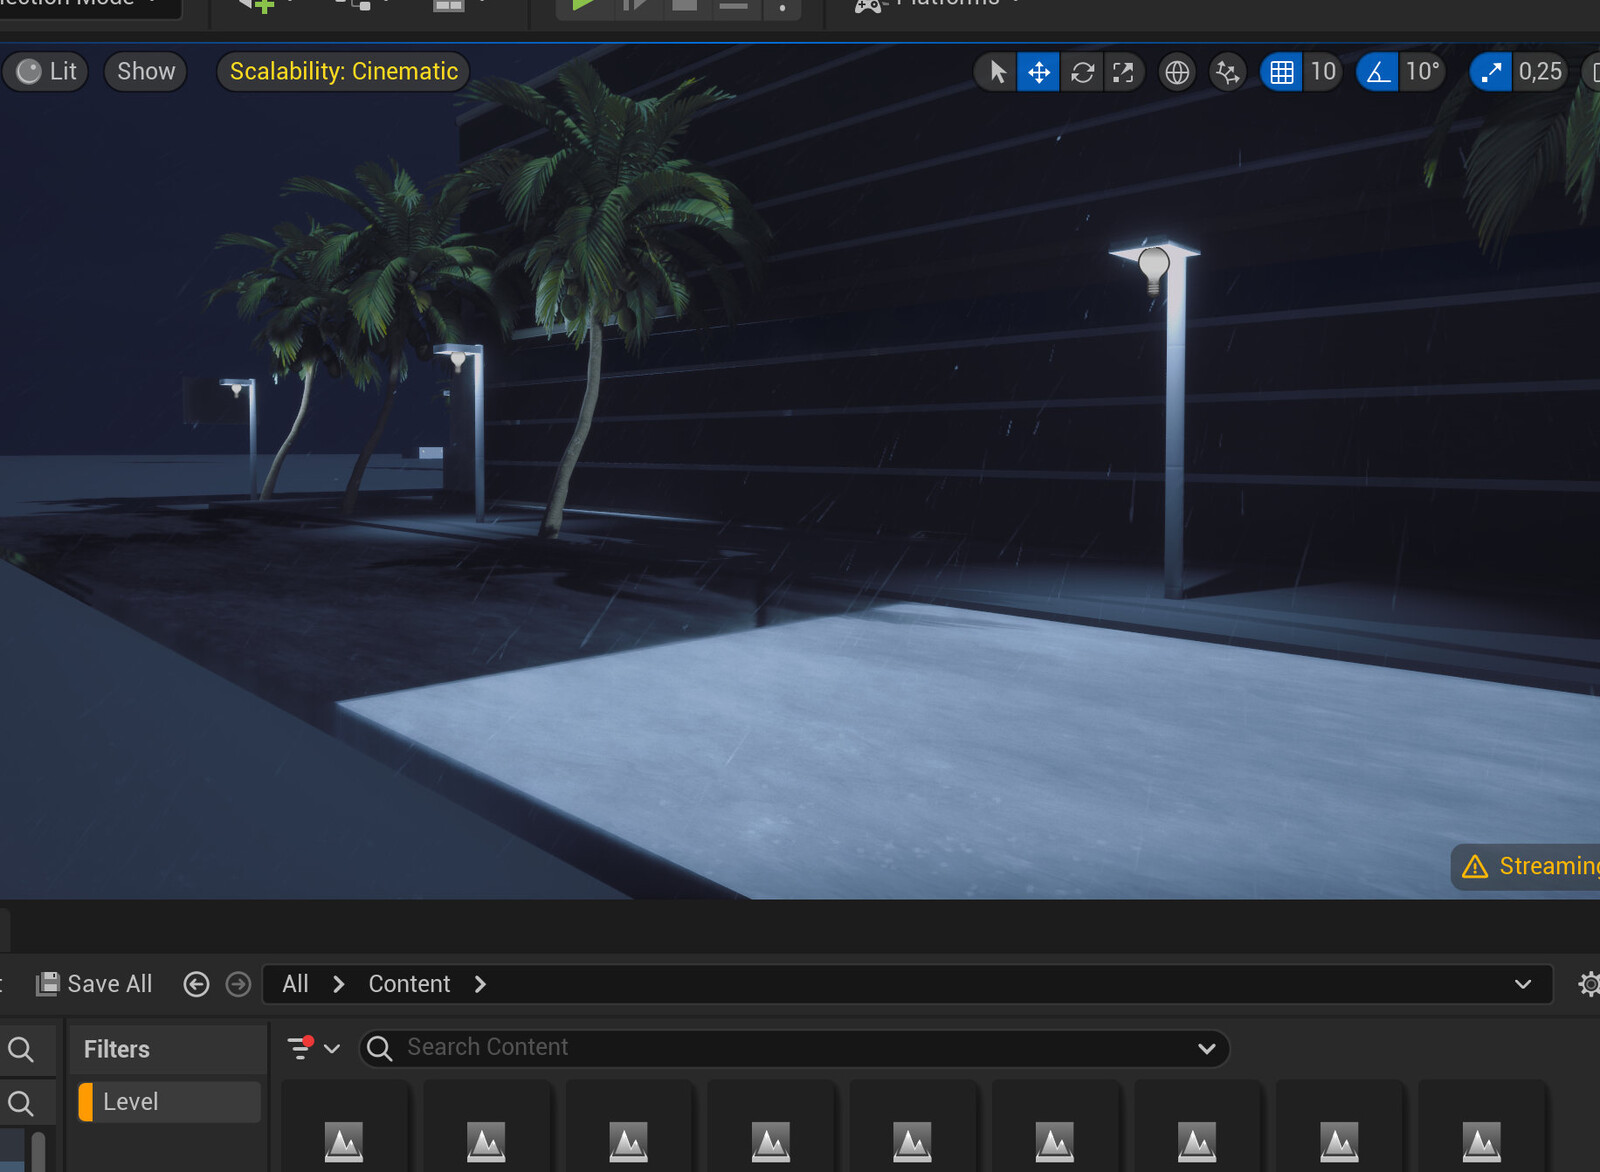Select the light bulb on the middle lamp post
The height and width of the screenshot is (1172, 1600).
coord(458,359)
